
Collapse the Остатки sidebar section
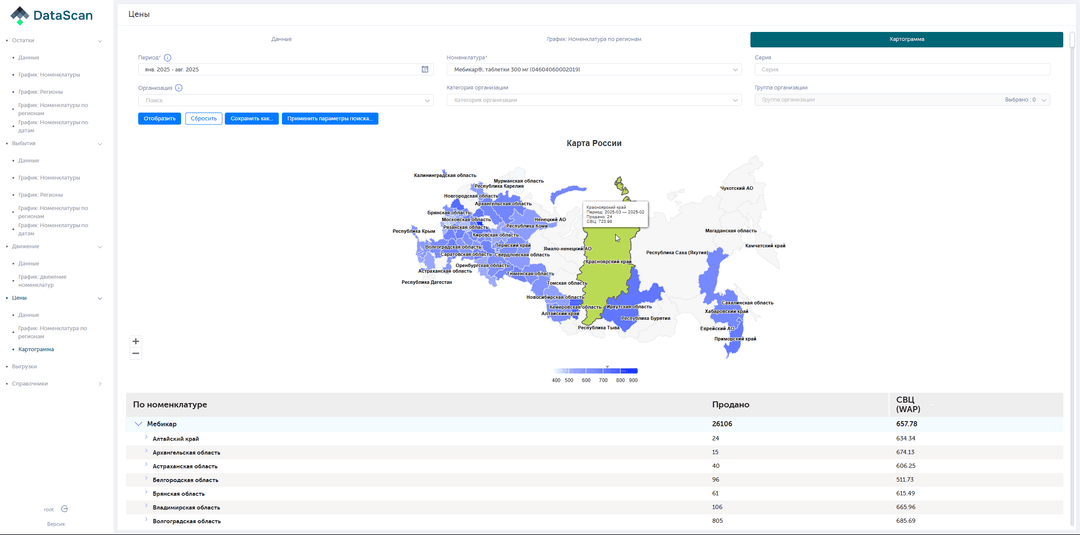(100, 41)
